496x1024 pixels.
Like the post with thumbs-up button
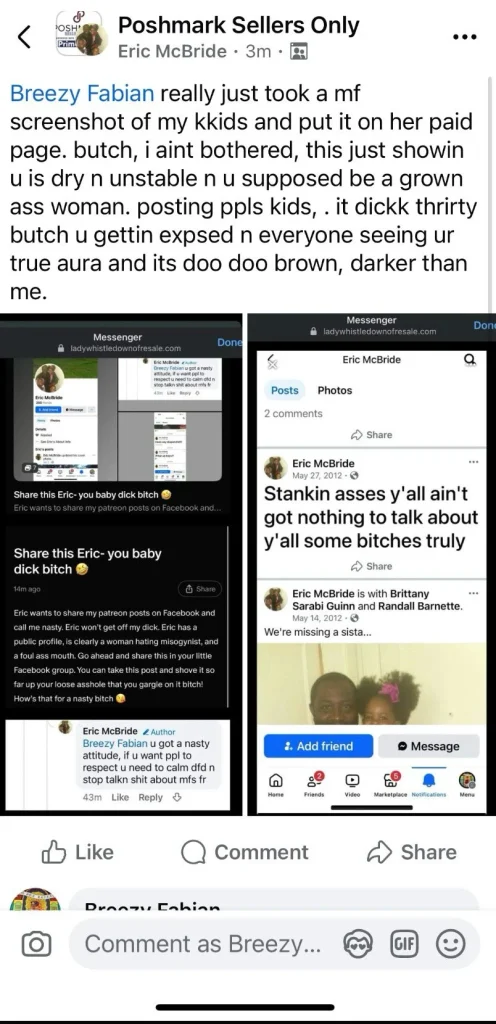[x=78, y=852]
